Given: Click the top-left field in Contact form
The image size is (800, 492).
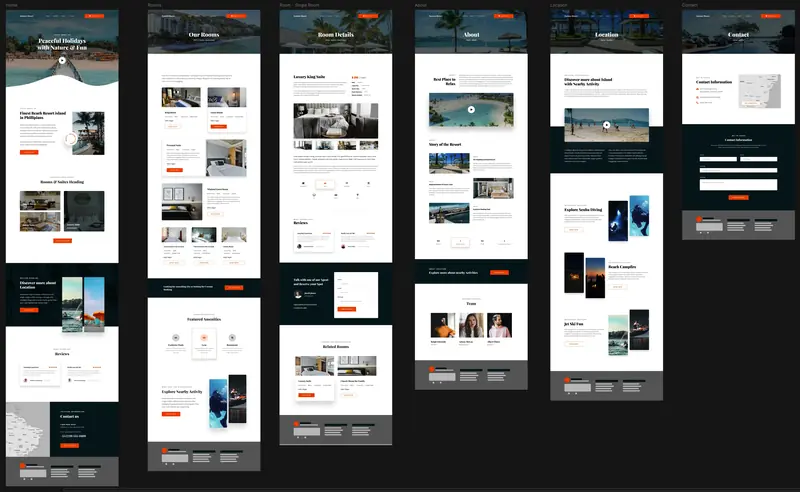Looking at the screenshot, I should [718, 159].
